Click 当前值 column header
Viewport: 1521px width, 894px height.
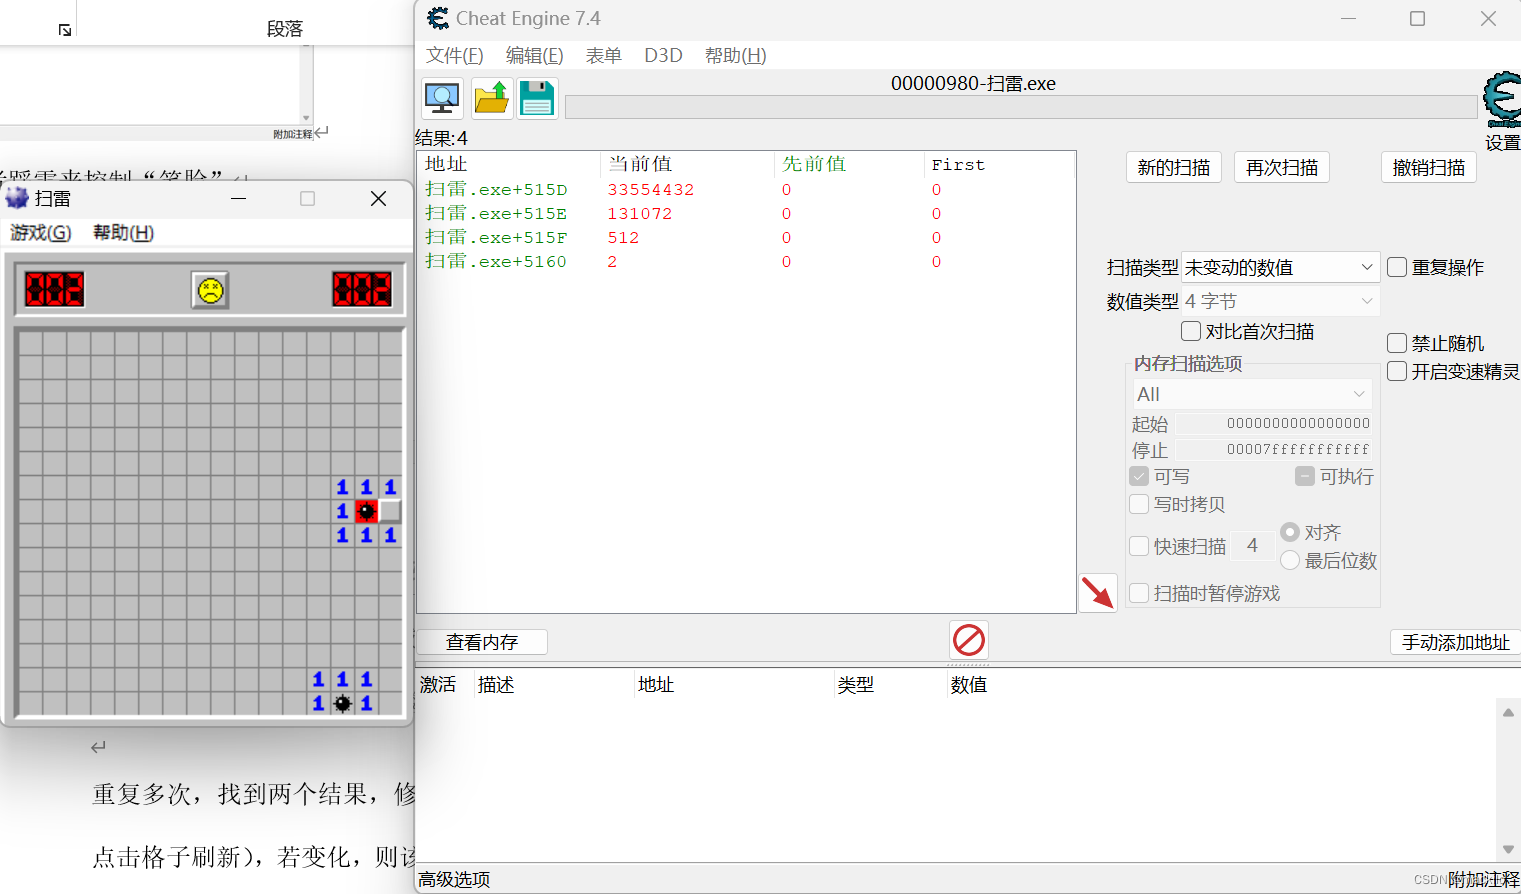[x=687, y=164]
